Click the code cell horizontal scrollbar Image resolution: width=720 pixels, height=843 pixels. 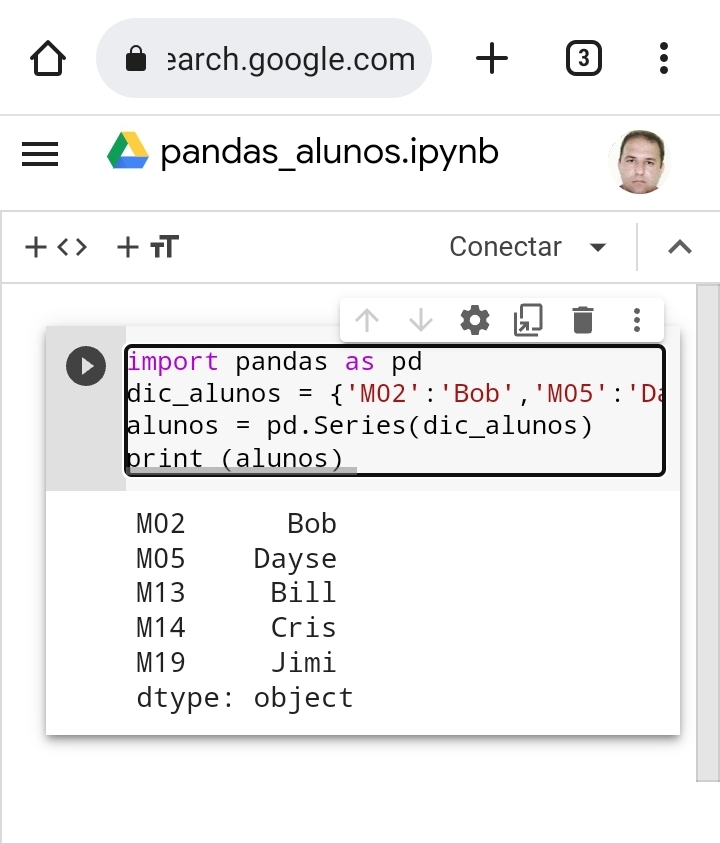(240, 469)
